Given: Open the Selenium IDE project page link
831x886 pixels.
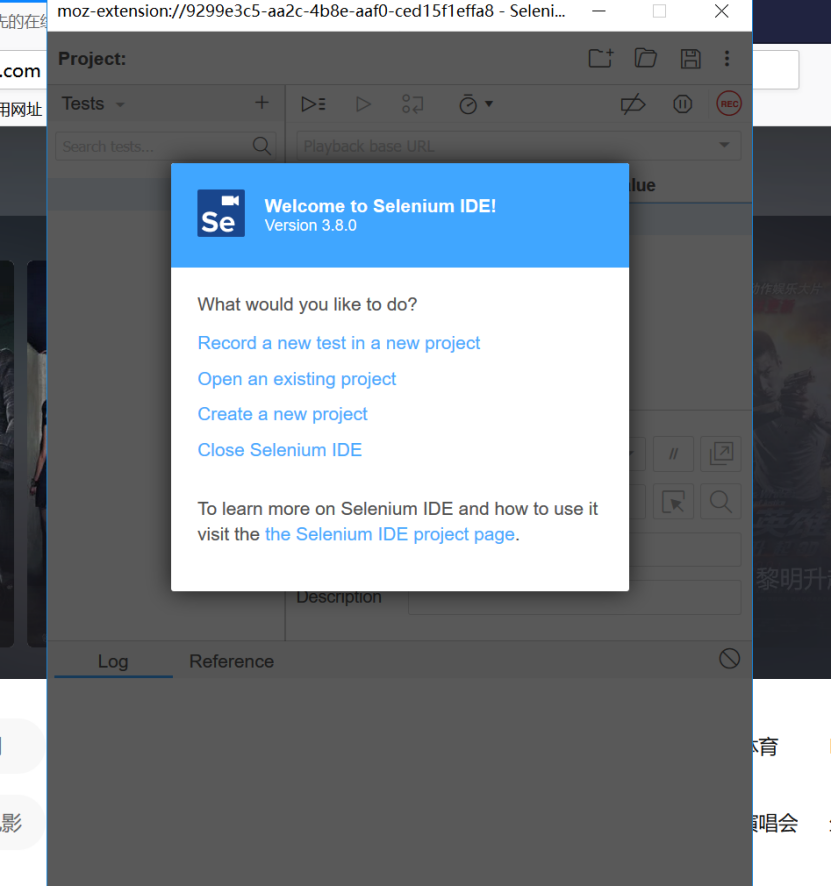Looking at the screenshot, I should click(390, 534).
